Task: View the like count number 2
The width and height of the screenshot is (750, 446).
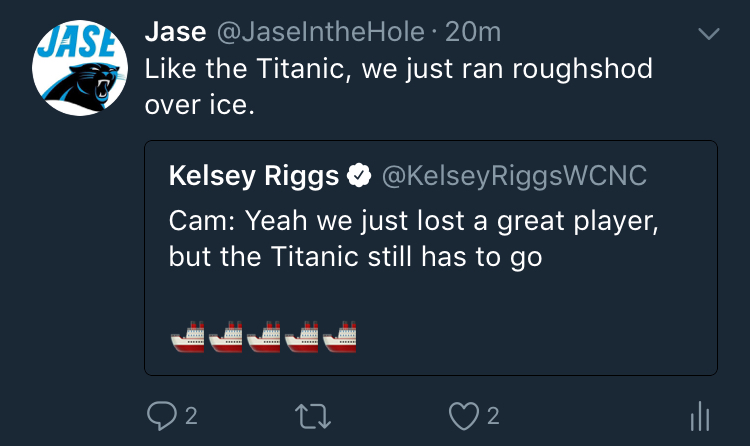Action: [x=493, y=416]
